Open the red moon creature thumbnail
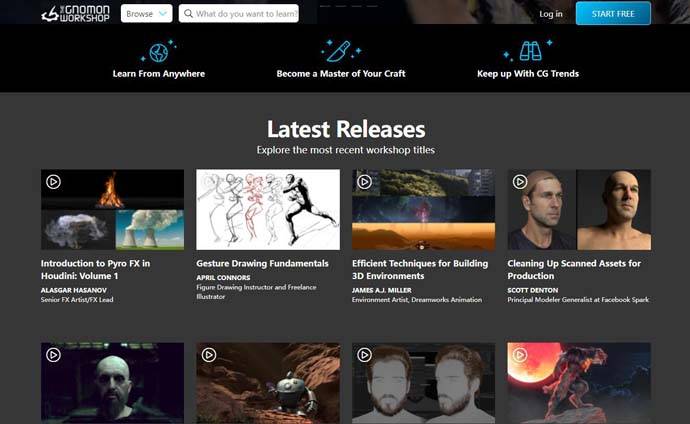The width and height of the screenshot is (690, 424). click(579, 384)
